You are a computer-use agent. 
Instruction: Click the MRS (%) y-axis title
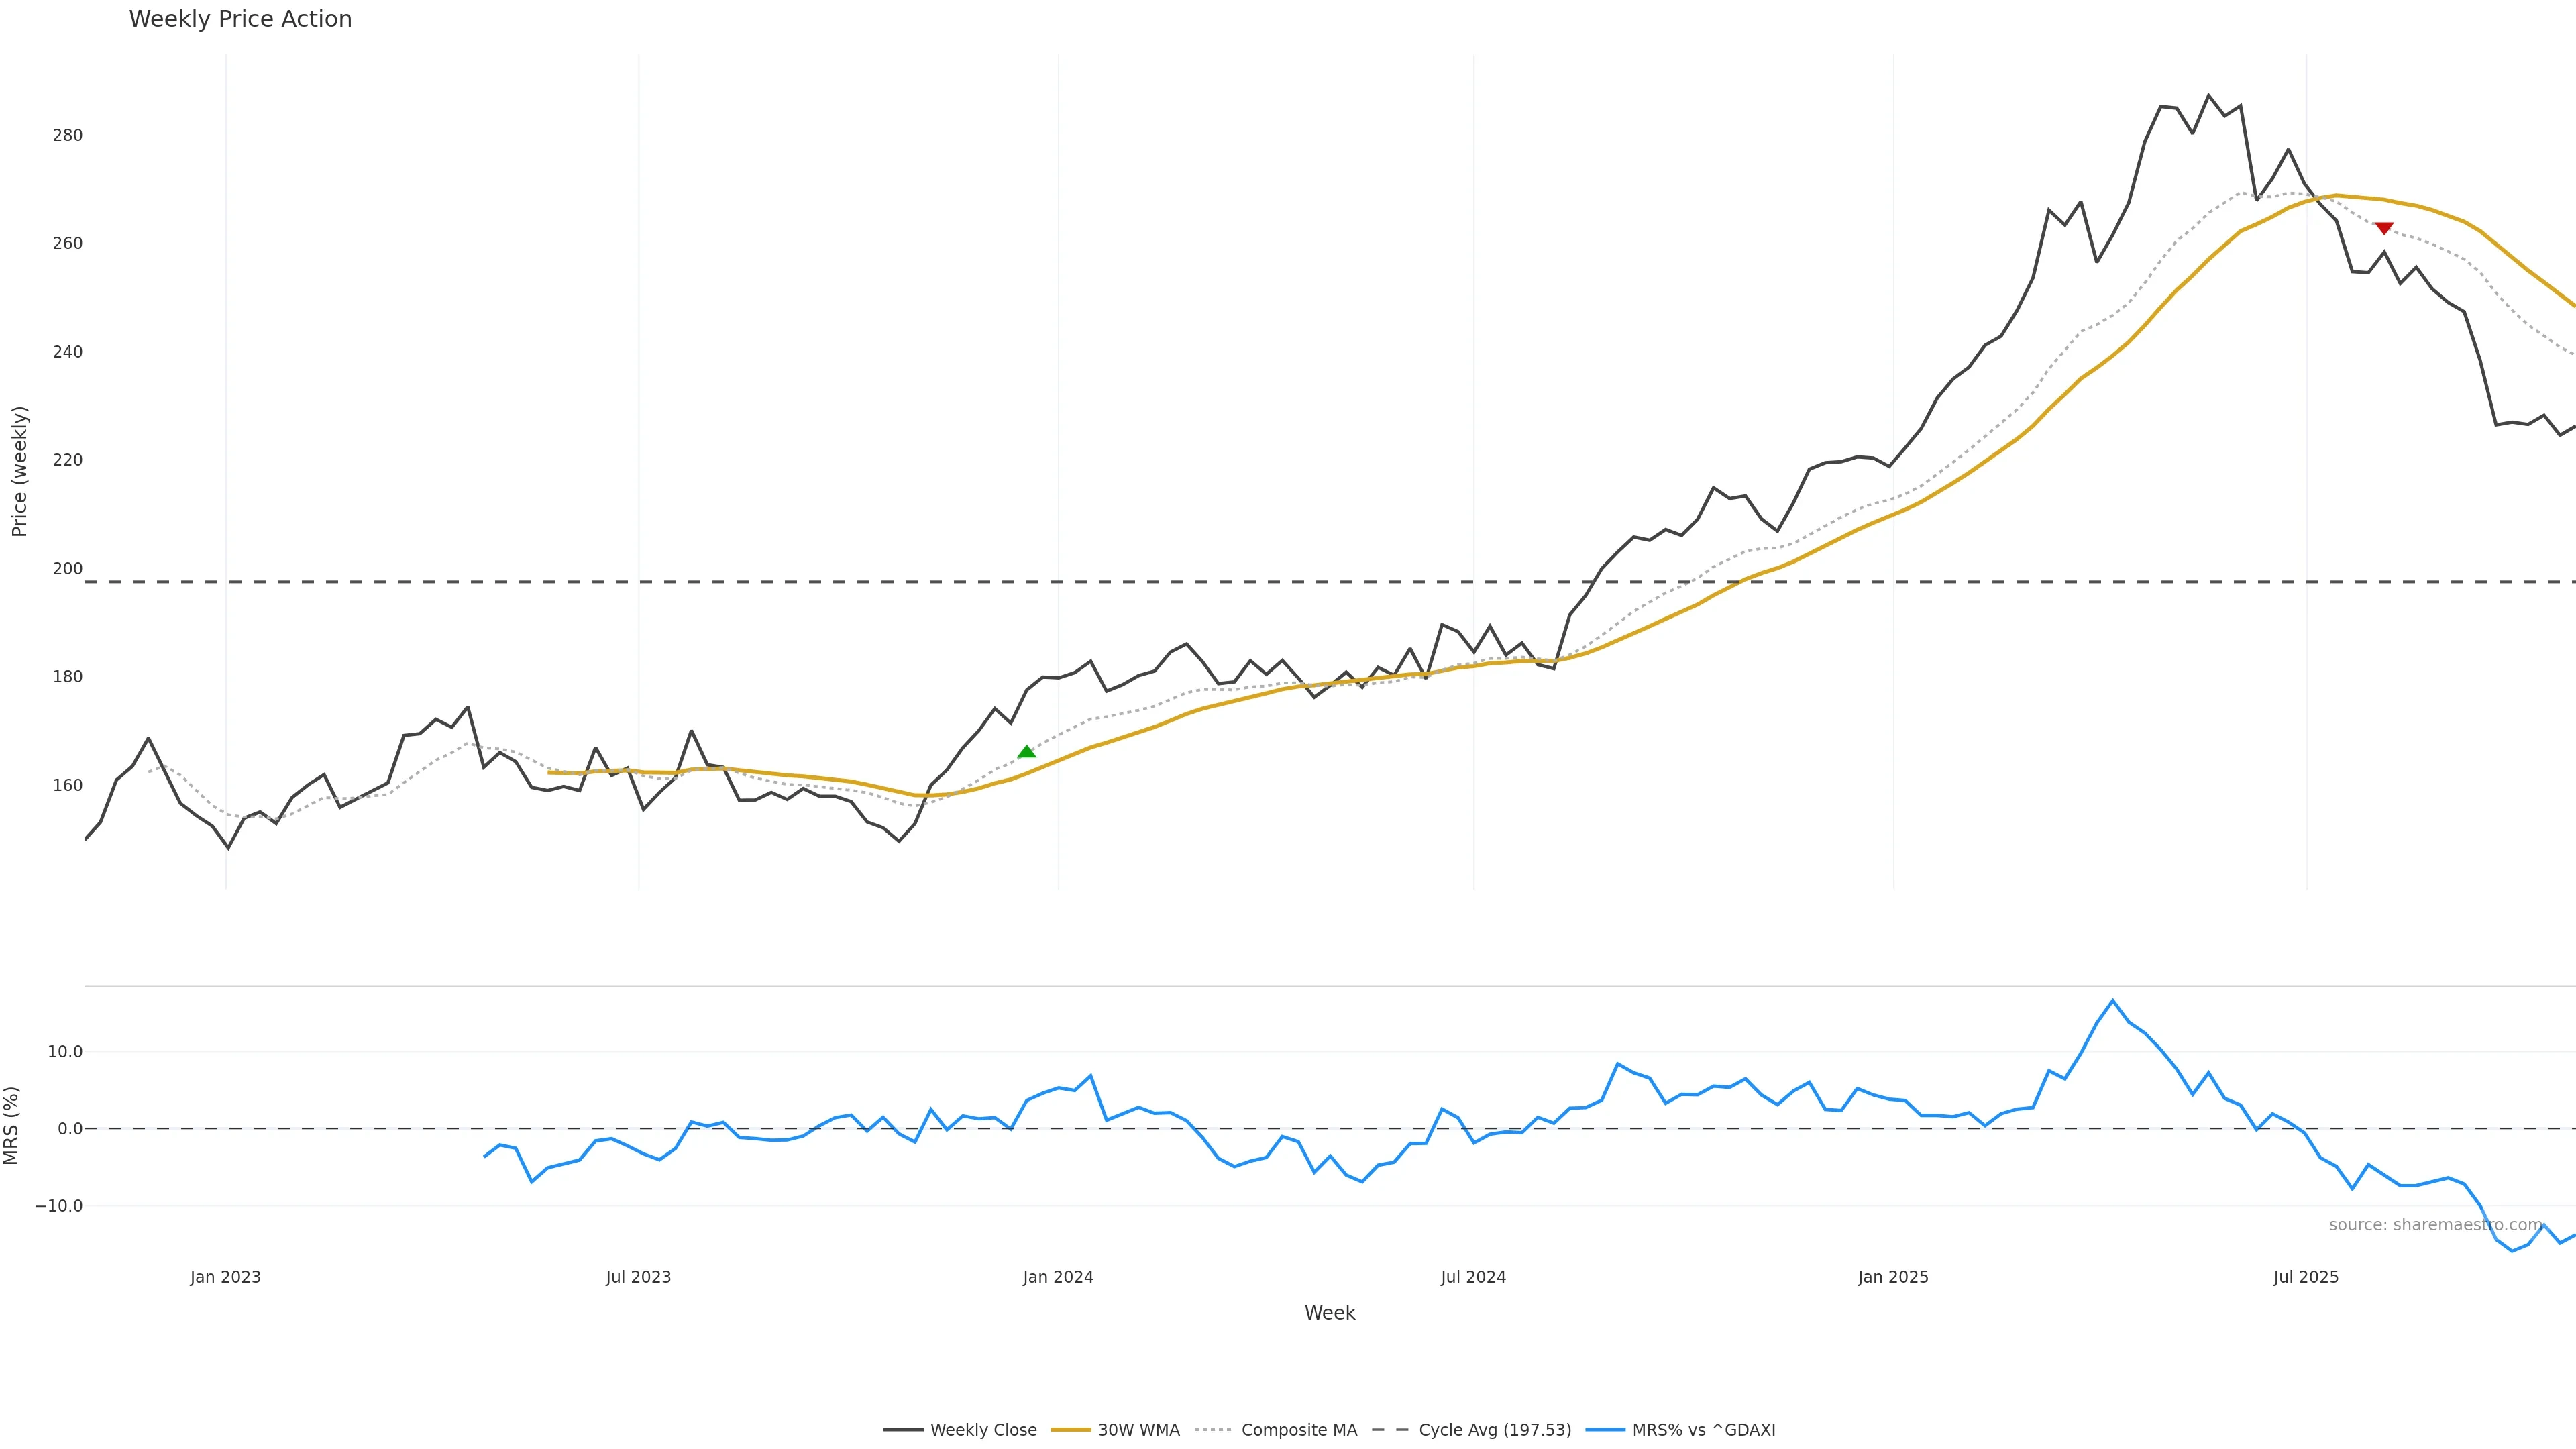click(x=12, y=1125)
